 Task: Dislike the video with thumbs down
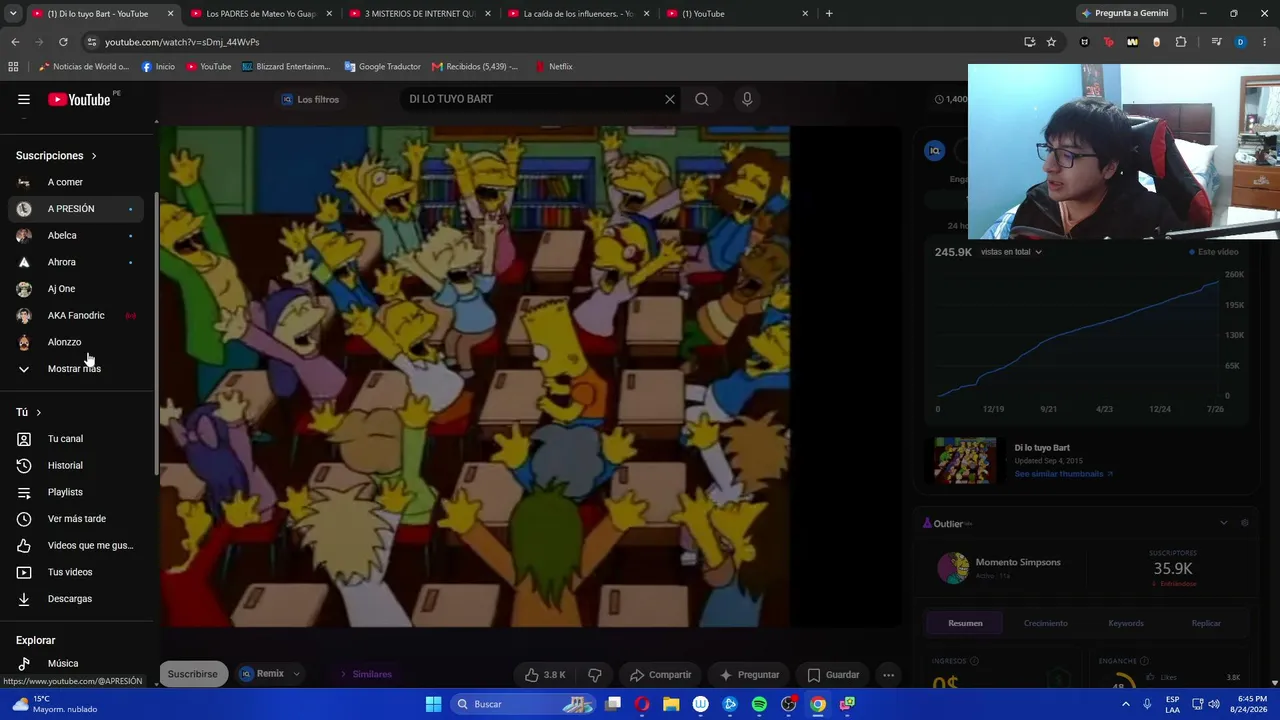(595, 675)
